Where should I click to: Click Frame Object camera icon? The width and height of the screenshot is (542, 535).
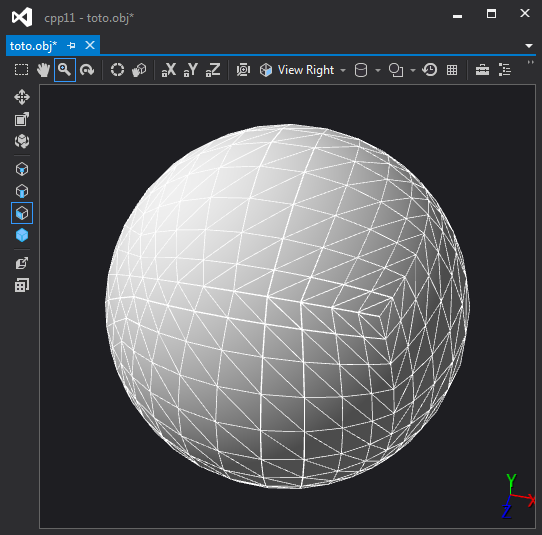point(243,70)
